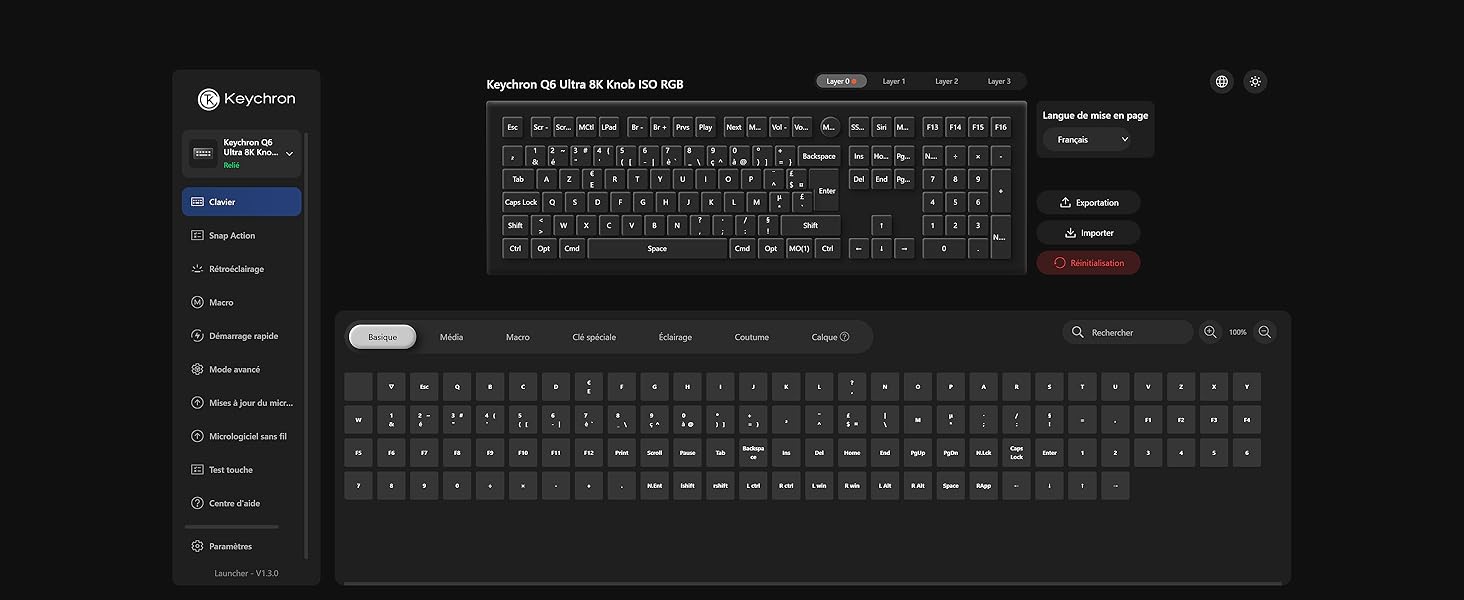
Task: Switch to the Coutume tab
Action: [752, 337]
